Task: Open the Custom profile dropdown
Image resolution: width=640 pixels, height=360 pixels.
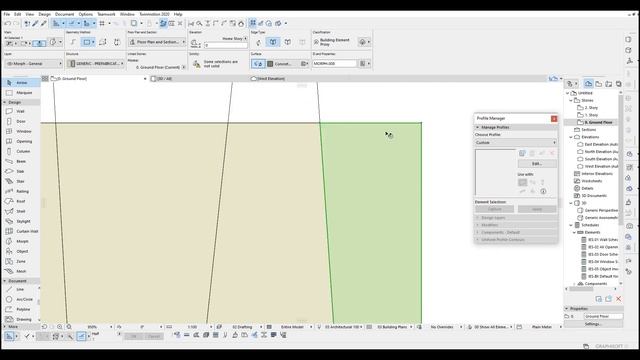Action: tap(516, 142)
